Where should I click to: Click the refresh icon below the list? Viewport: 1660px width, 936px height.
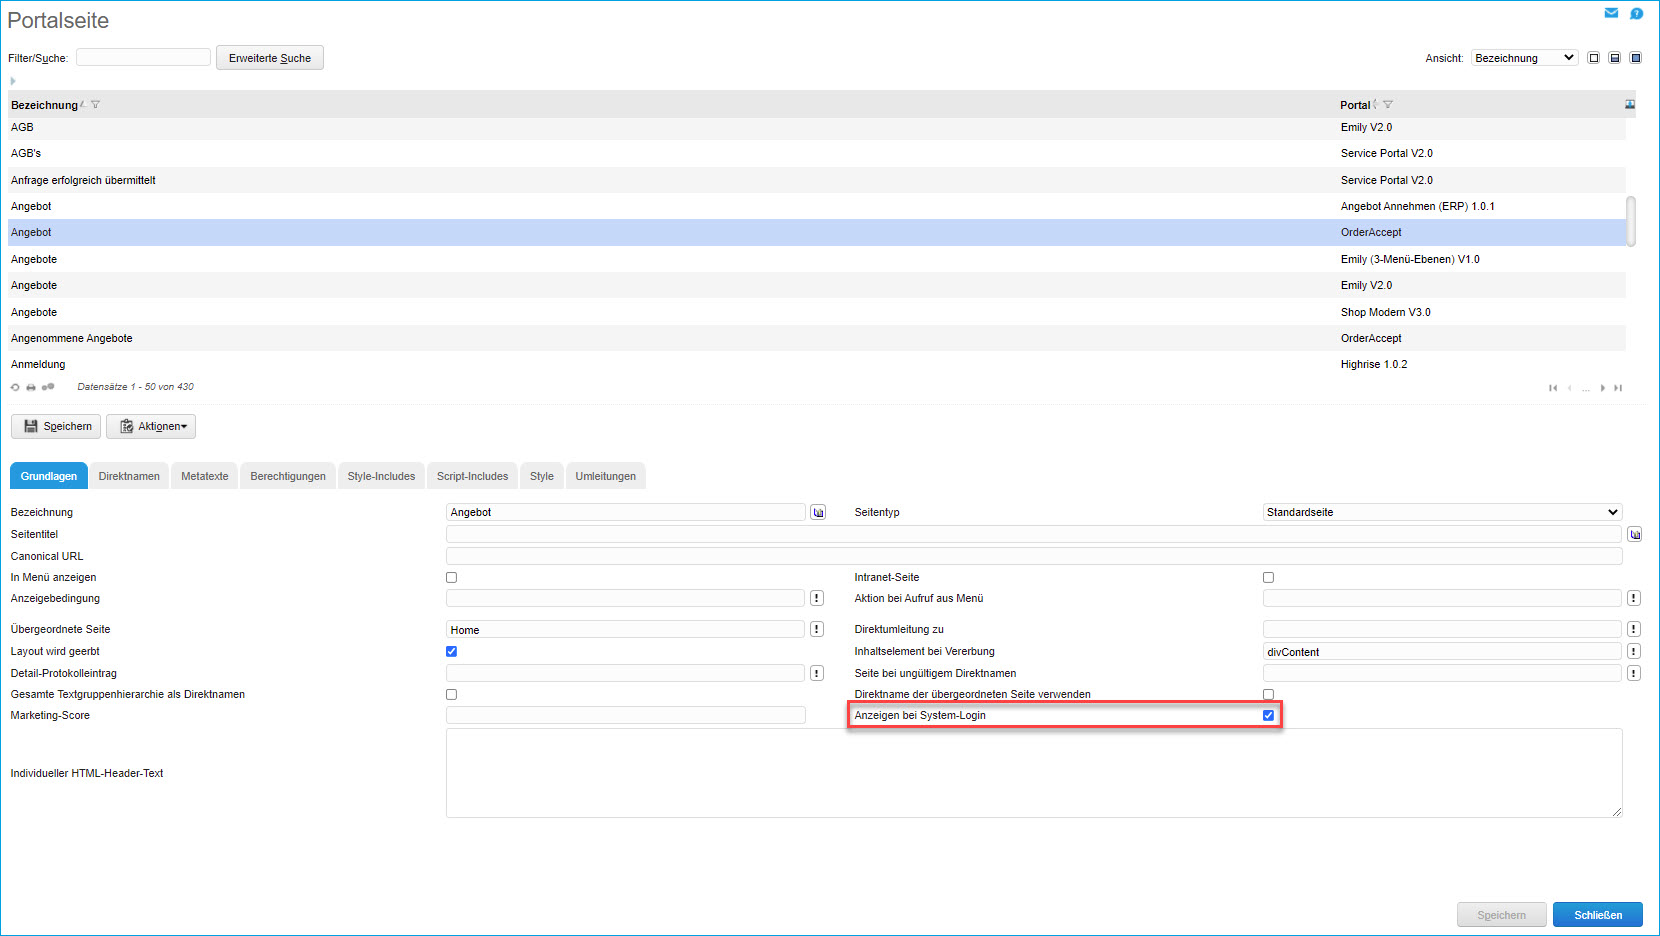click(15, 387)
